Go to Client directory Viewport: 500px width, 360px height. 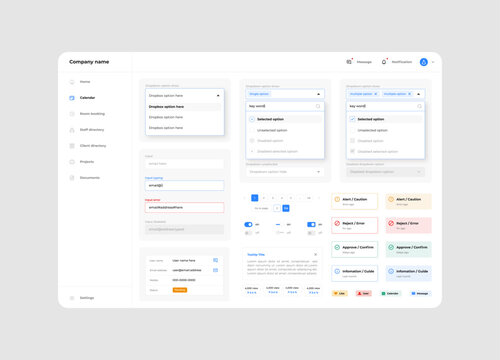tap(93, 146)
